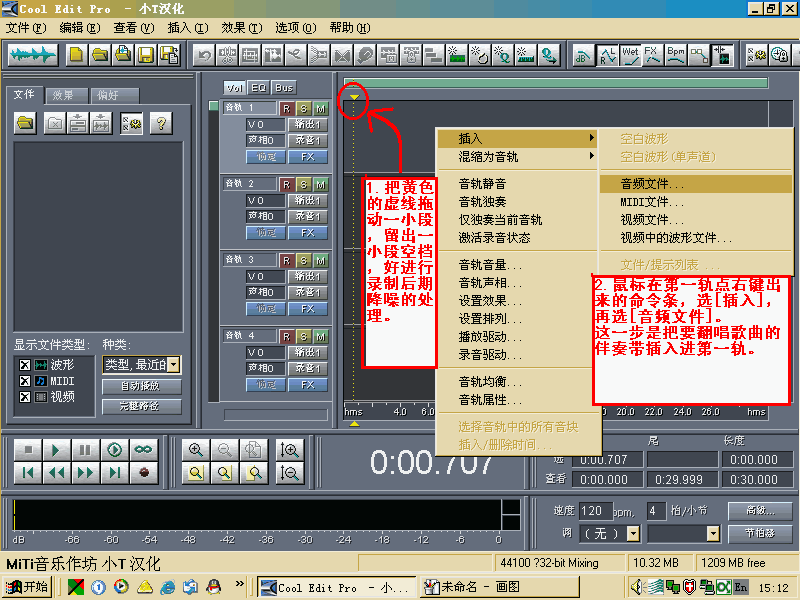The width and height of the screenshot is (800, 600).
Task: Open track 1's 输出1 output selector
Action: 308,124
